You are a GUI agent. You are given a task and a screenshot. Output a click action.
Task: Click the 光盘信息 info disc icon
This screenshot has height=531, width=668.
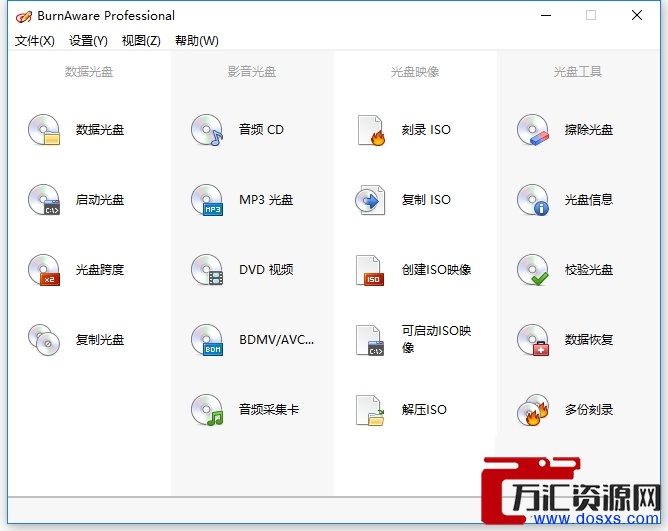[x=533, y=199]
